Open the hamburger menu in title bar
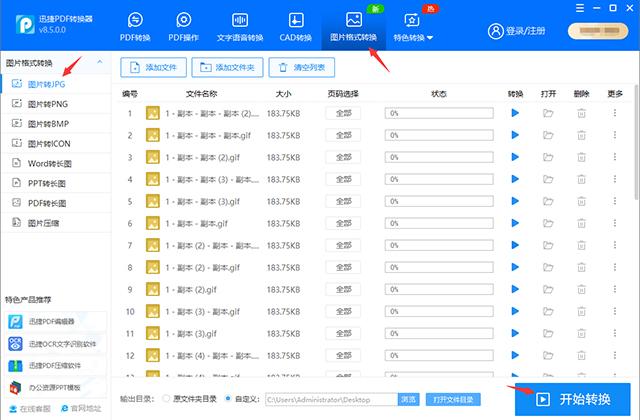Screen dimensions: 640x420 tap(580, 8)
